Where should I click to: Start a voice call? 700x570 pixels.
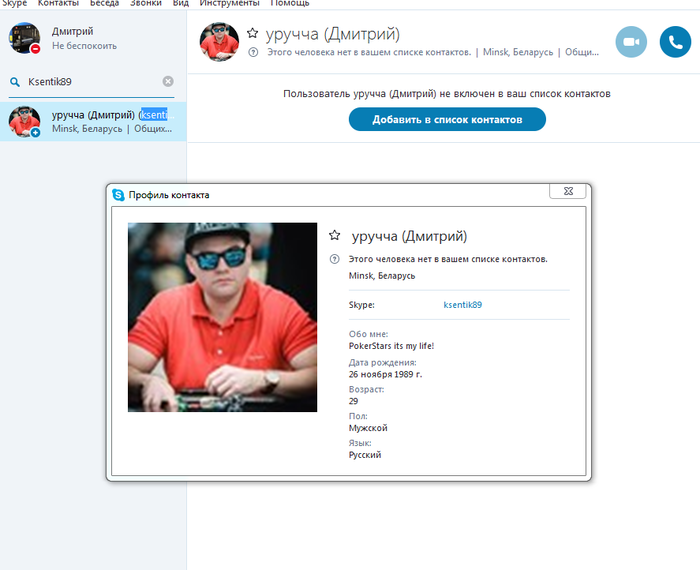point(675,42)
